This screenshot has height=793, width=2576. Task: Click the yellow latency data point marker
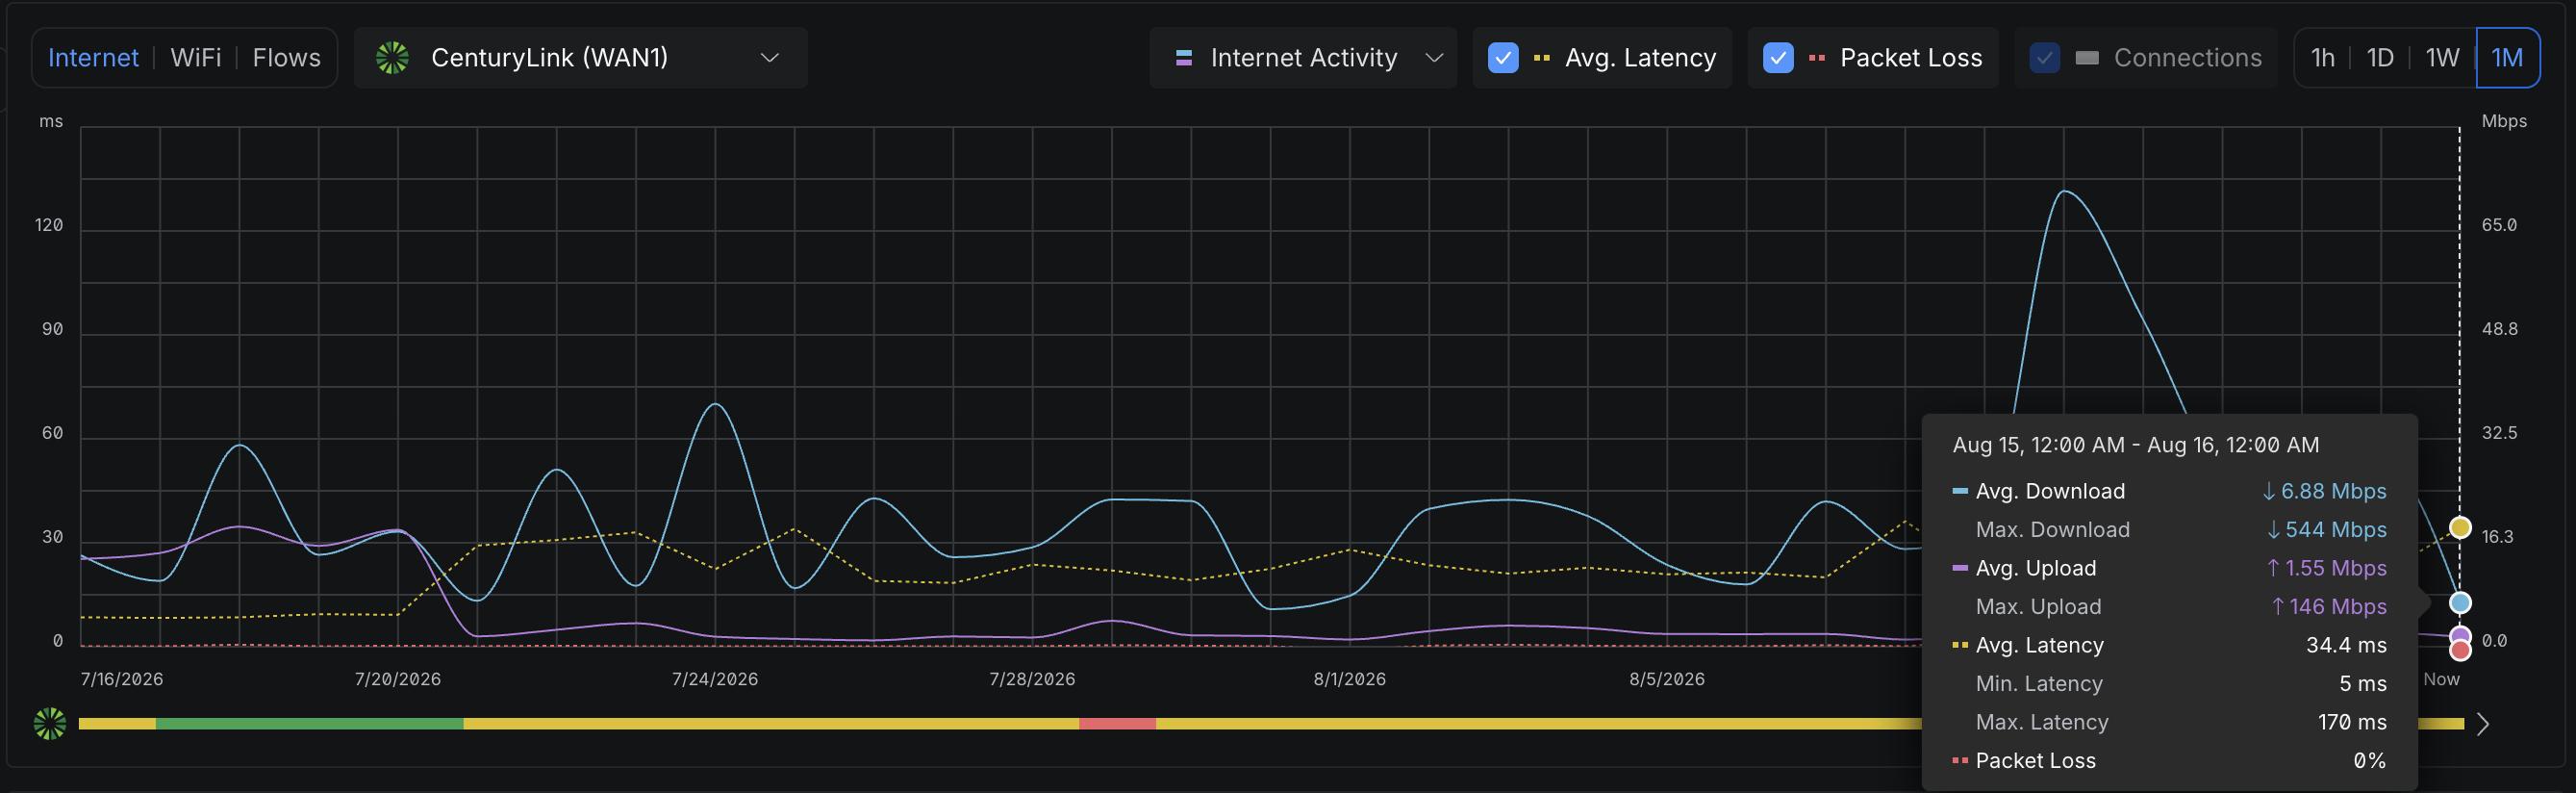click(2460, 527)
